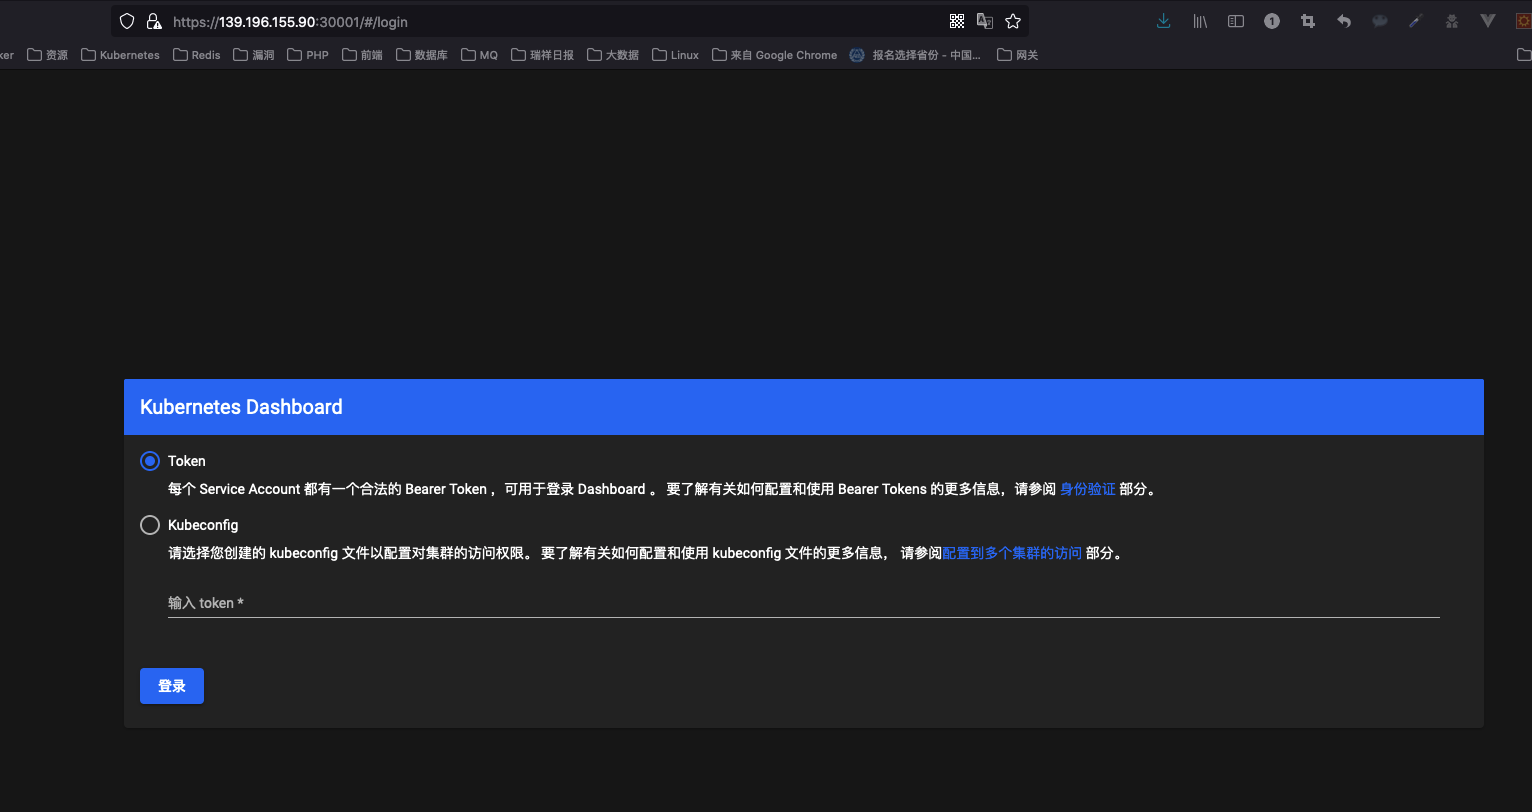Click the address bar URL
The image size is (1532, 812).
tap(290, 21)
